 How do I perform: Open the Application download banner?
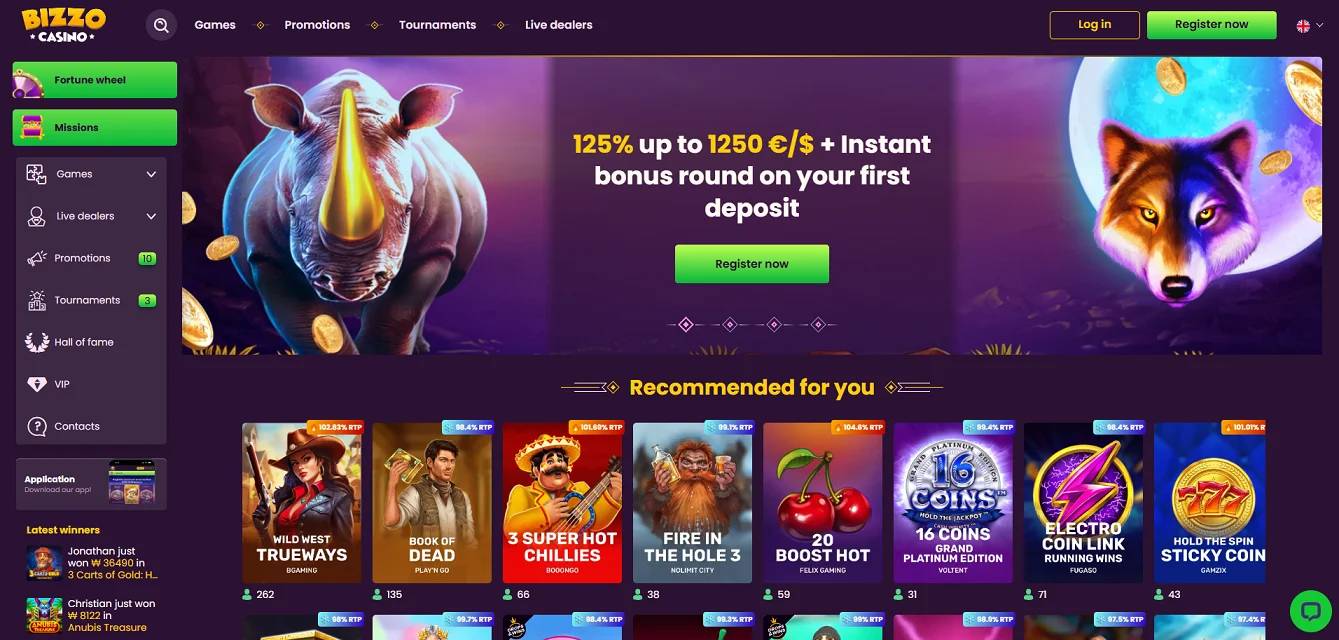point(91,484)
